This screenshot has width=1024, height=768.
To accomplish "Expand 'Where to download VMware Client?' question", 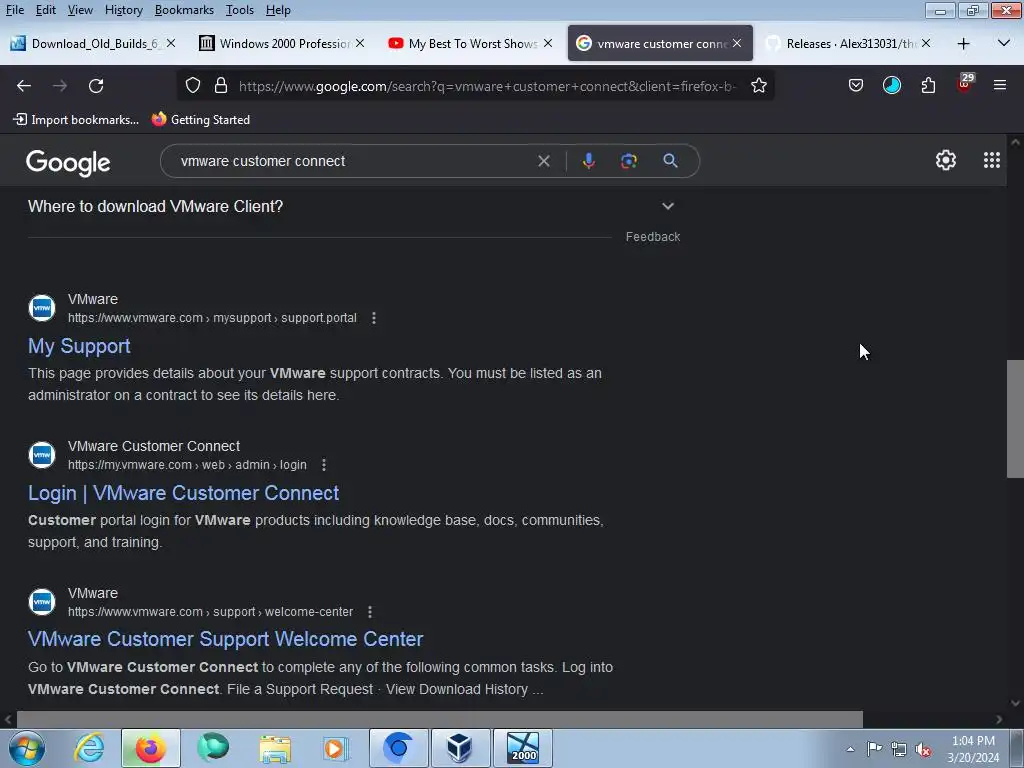I will click(x=667, y=206).
